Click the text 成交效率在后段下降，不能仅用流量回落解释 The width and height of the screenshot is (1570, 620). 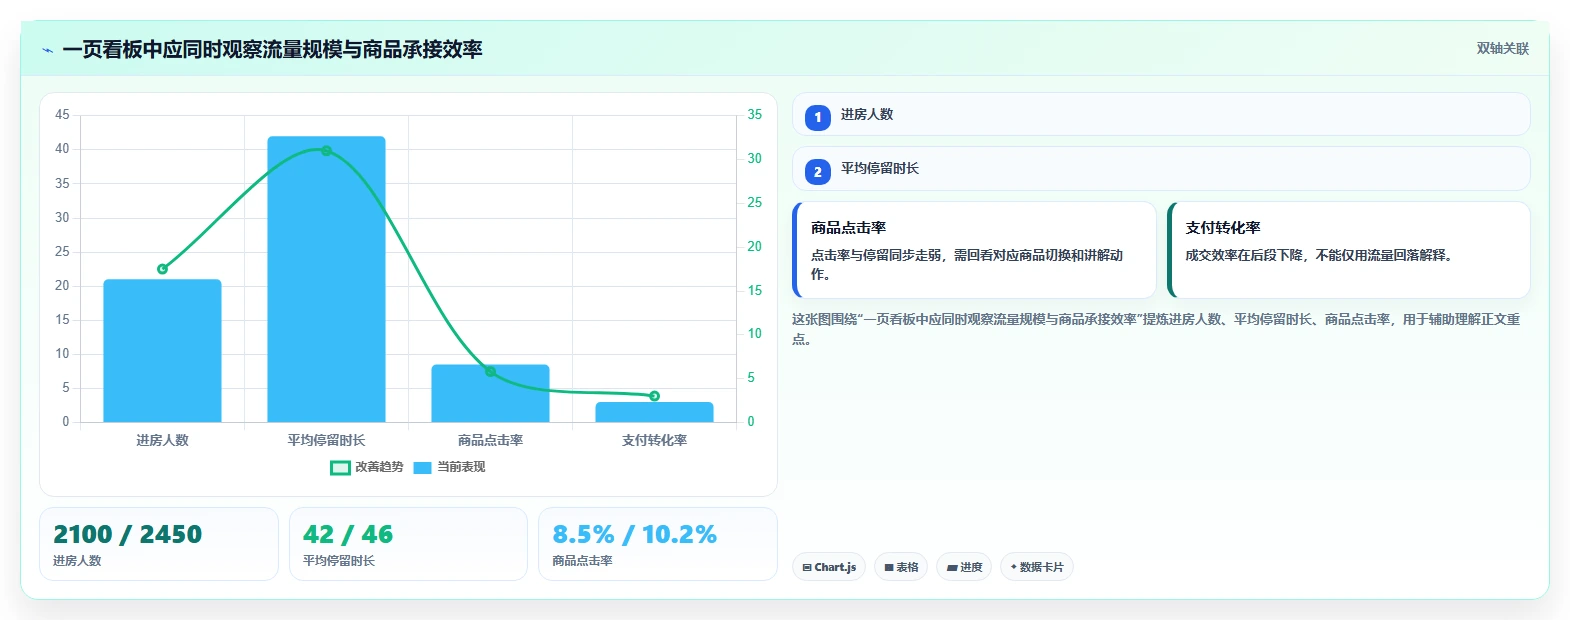tap(1319, 255)
